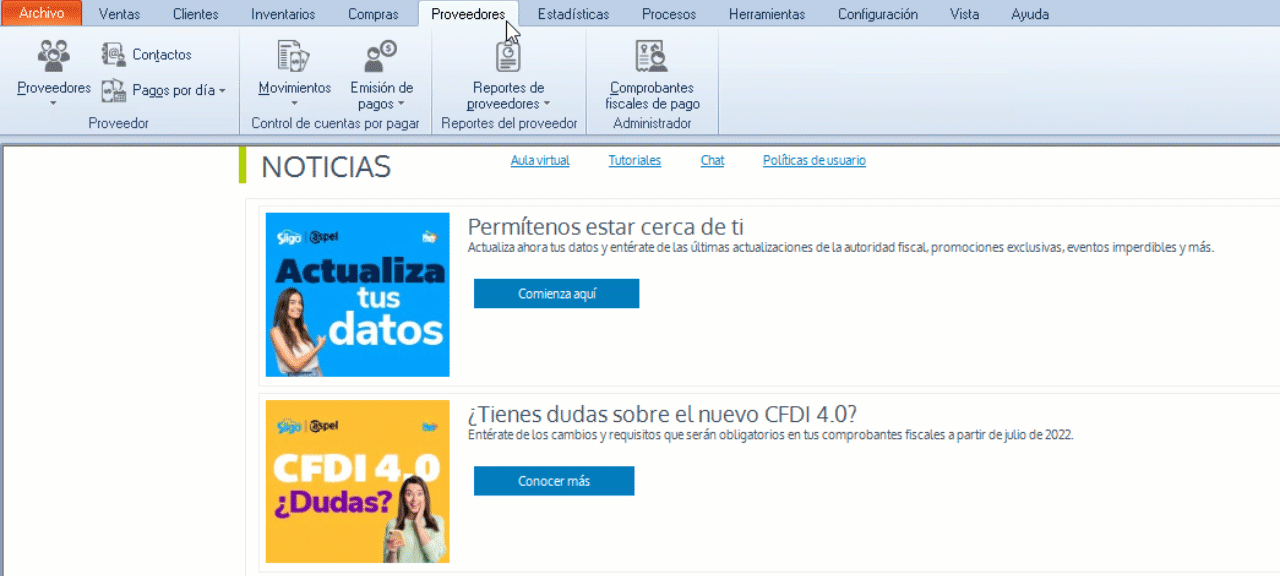The width and height of the screenshot is (1280, 576).
Task: Expand the Proveedores dropdown arrow in ribbon
Action: [53, 103]
